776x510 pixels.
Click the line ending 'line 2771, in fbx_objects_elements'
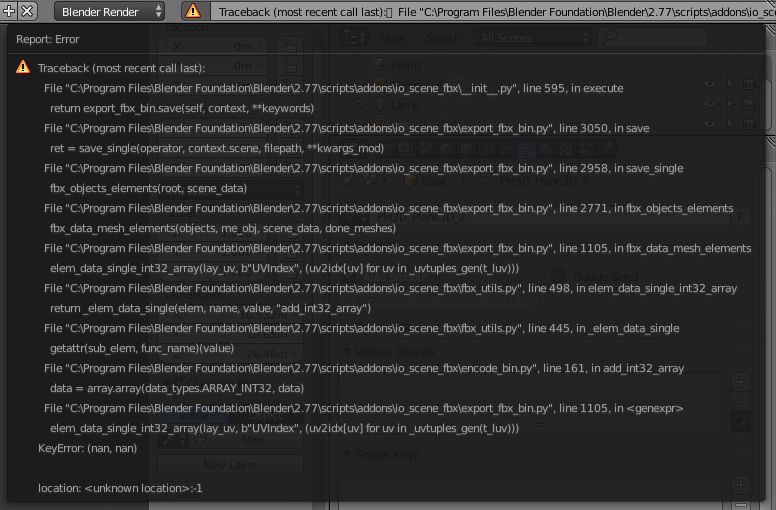click(388, 209)
